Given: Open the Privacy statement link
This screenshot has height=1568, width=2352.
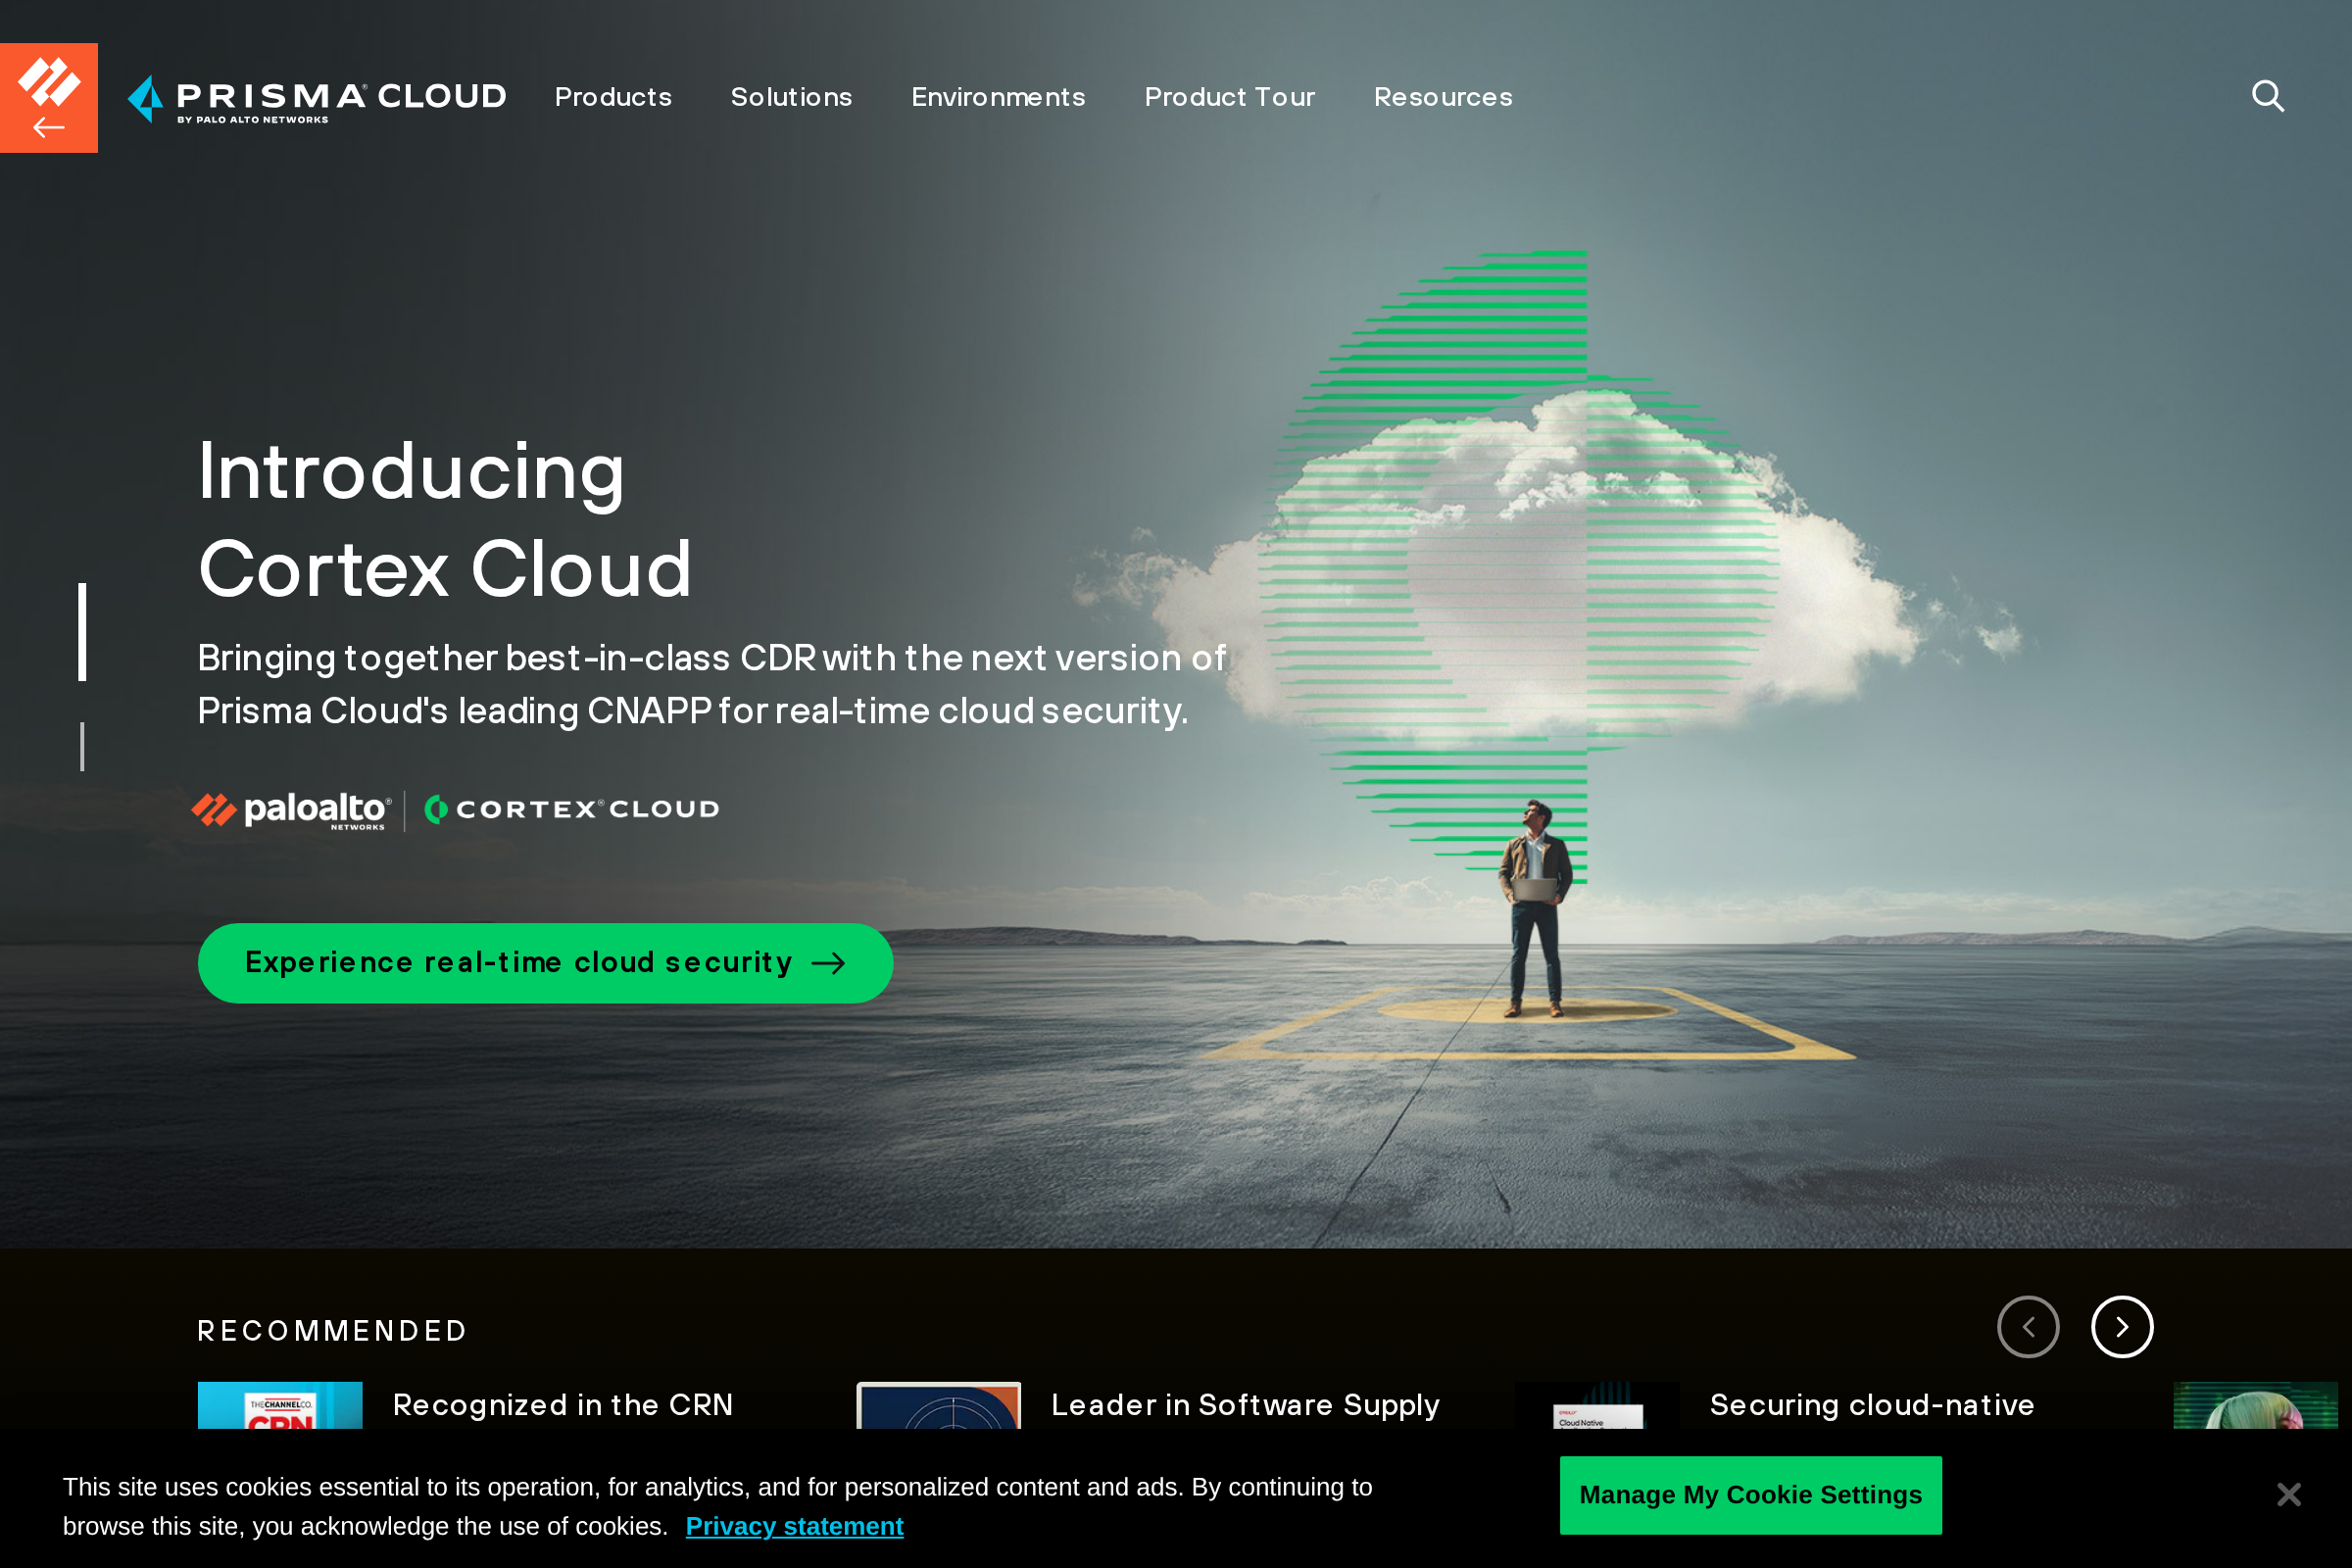Looking at the screenshot, I should (794, 1526).
